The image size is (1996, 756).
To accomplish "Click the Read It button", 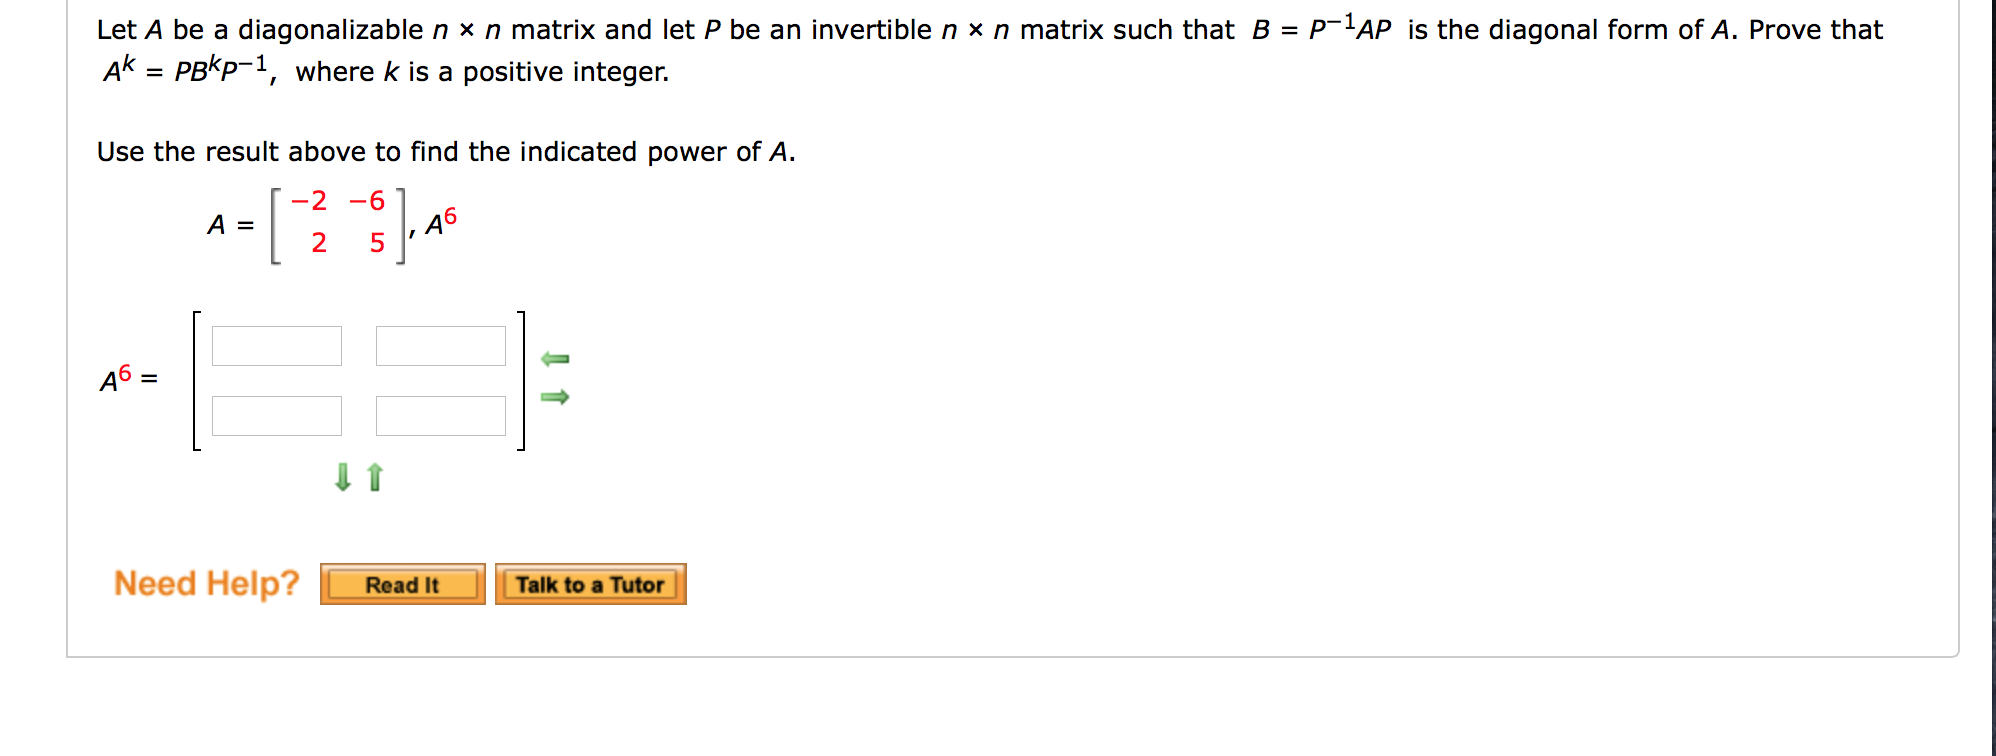I will pos(401,585).
